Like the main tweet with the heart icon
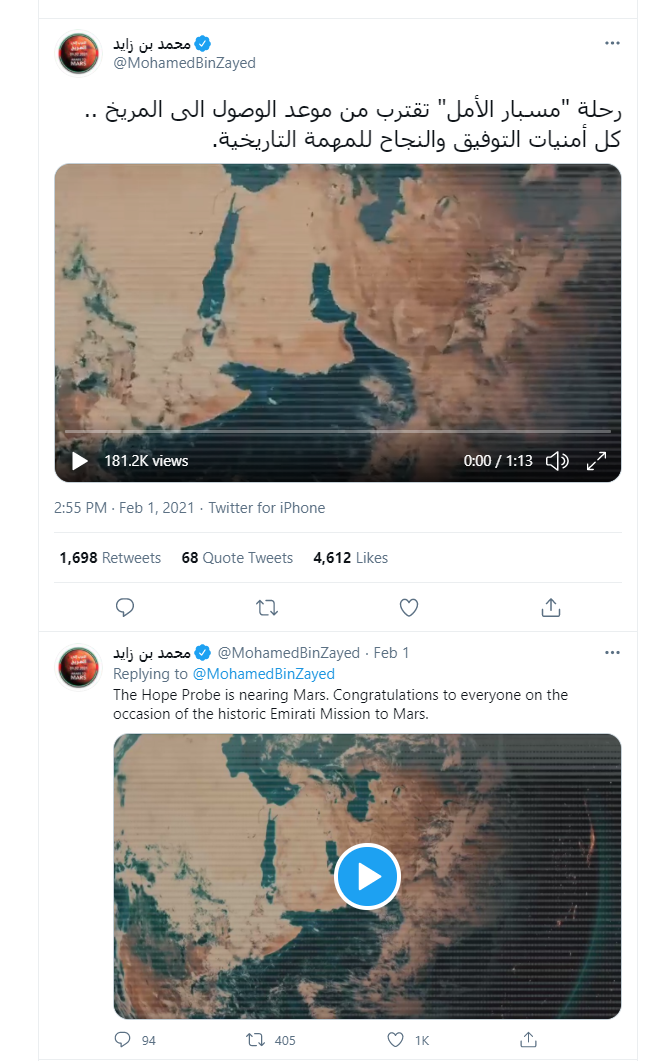Image resolution: width=660 pixels, height=1061 pixels. [408, 607]
